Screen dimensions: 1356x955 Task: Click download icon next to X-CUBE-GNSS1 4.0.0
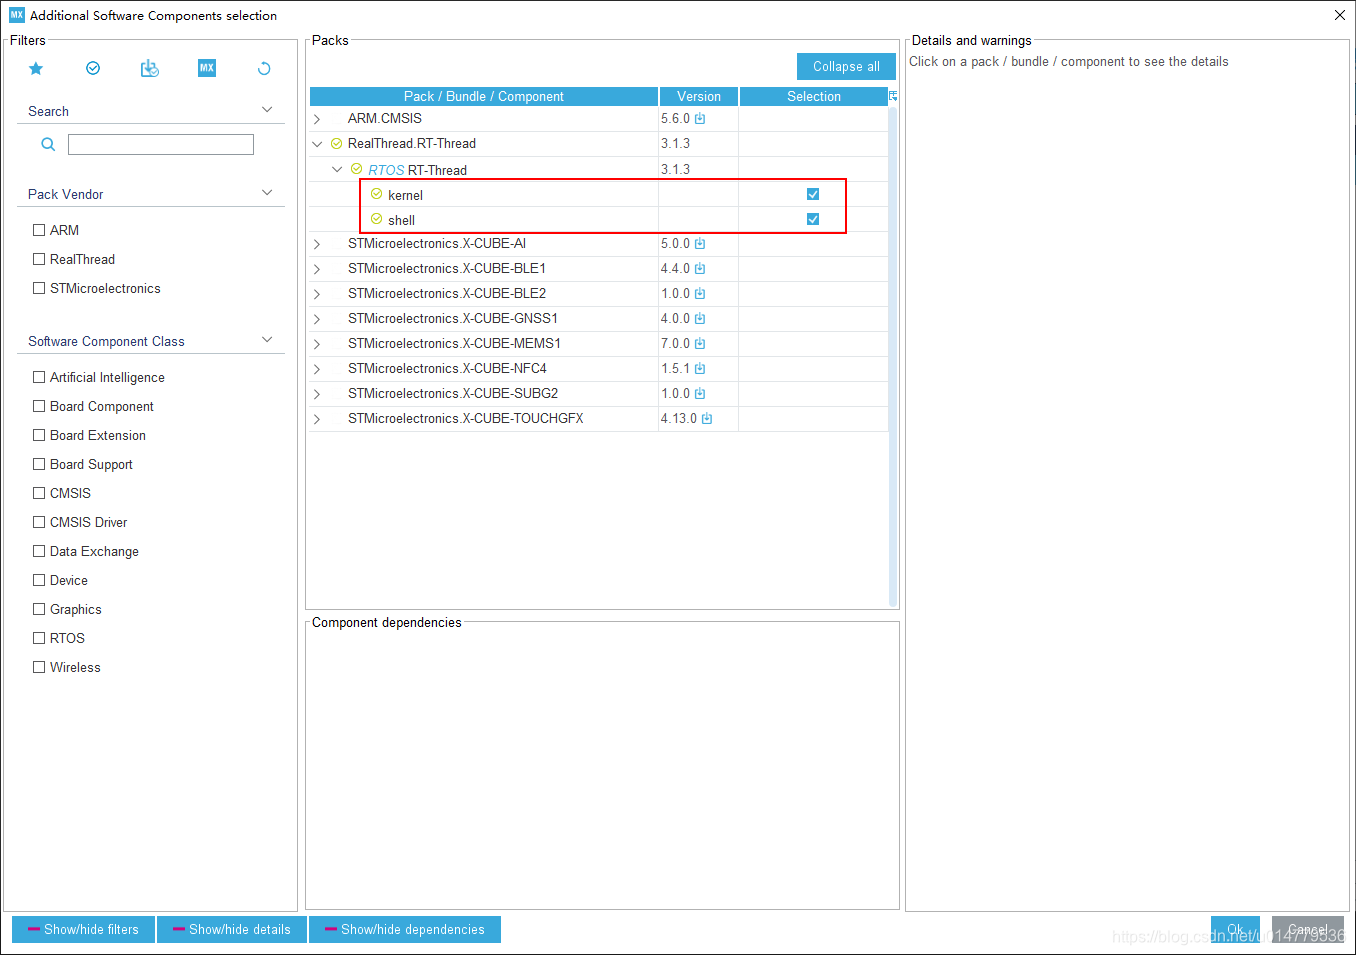pos(700,318)
